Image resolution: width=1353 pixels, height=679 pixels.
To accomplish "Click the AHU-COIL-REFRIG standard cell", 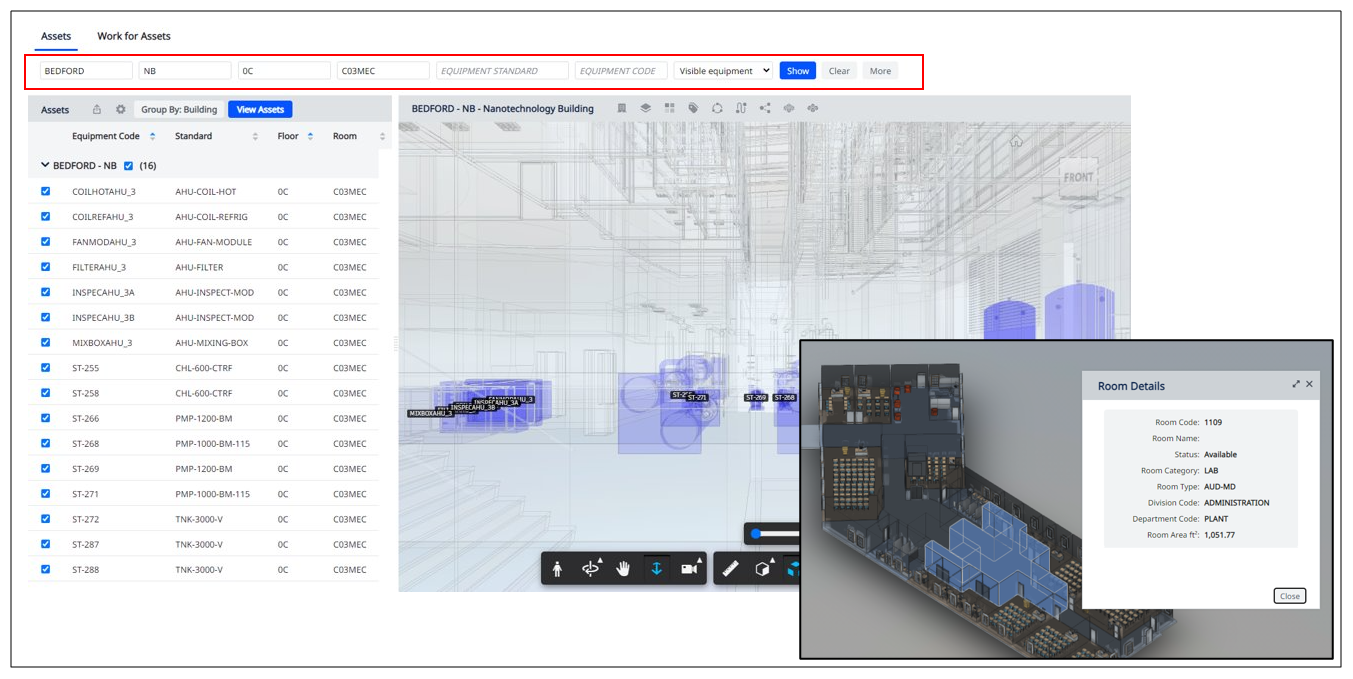I will (x=211, y=217).
